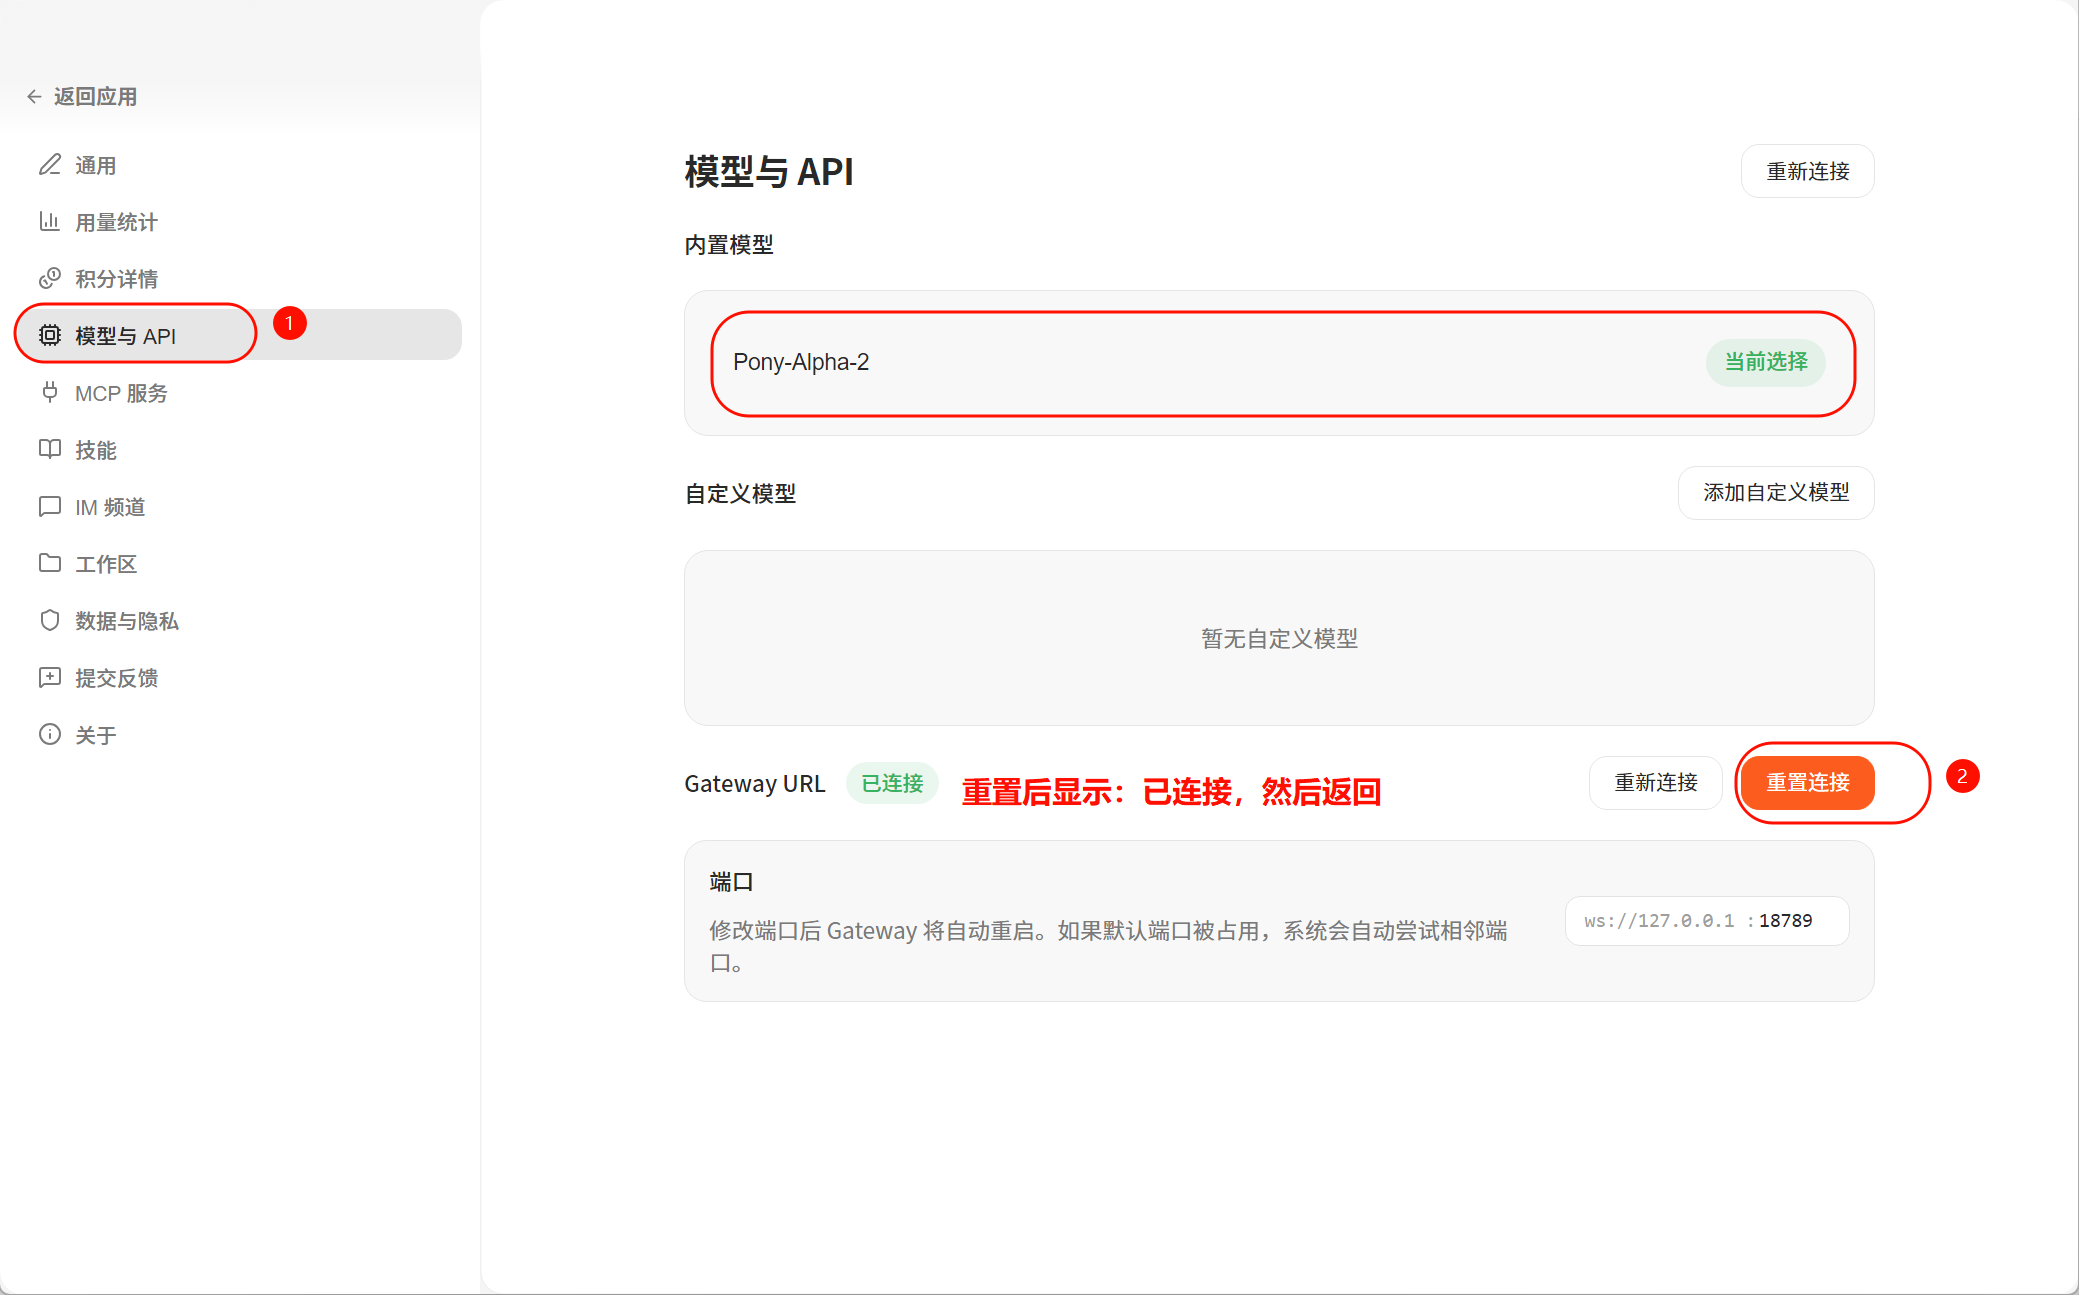Image resolution: width=2079 pixels, height=1295 pixels.
Task: Click the folder icon for 工作区
Action: [x=50, y=563]
